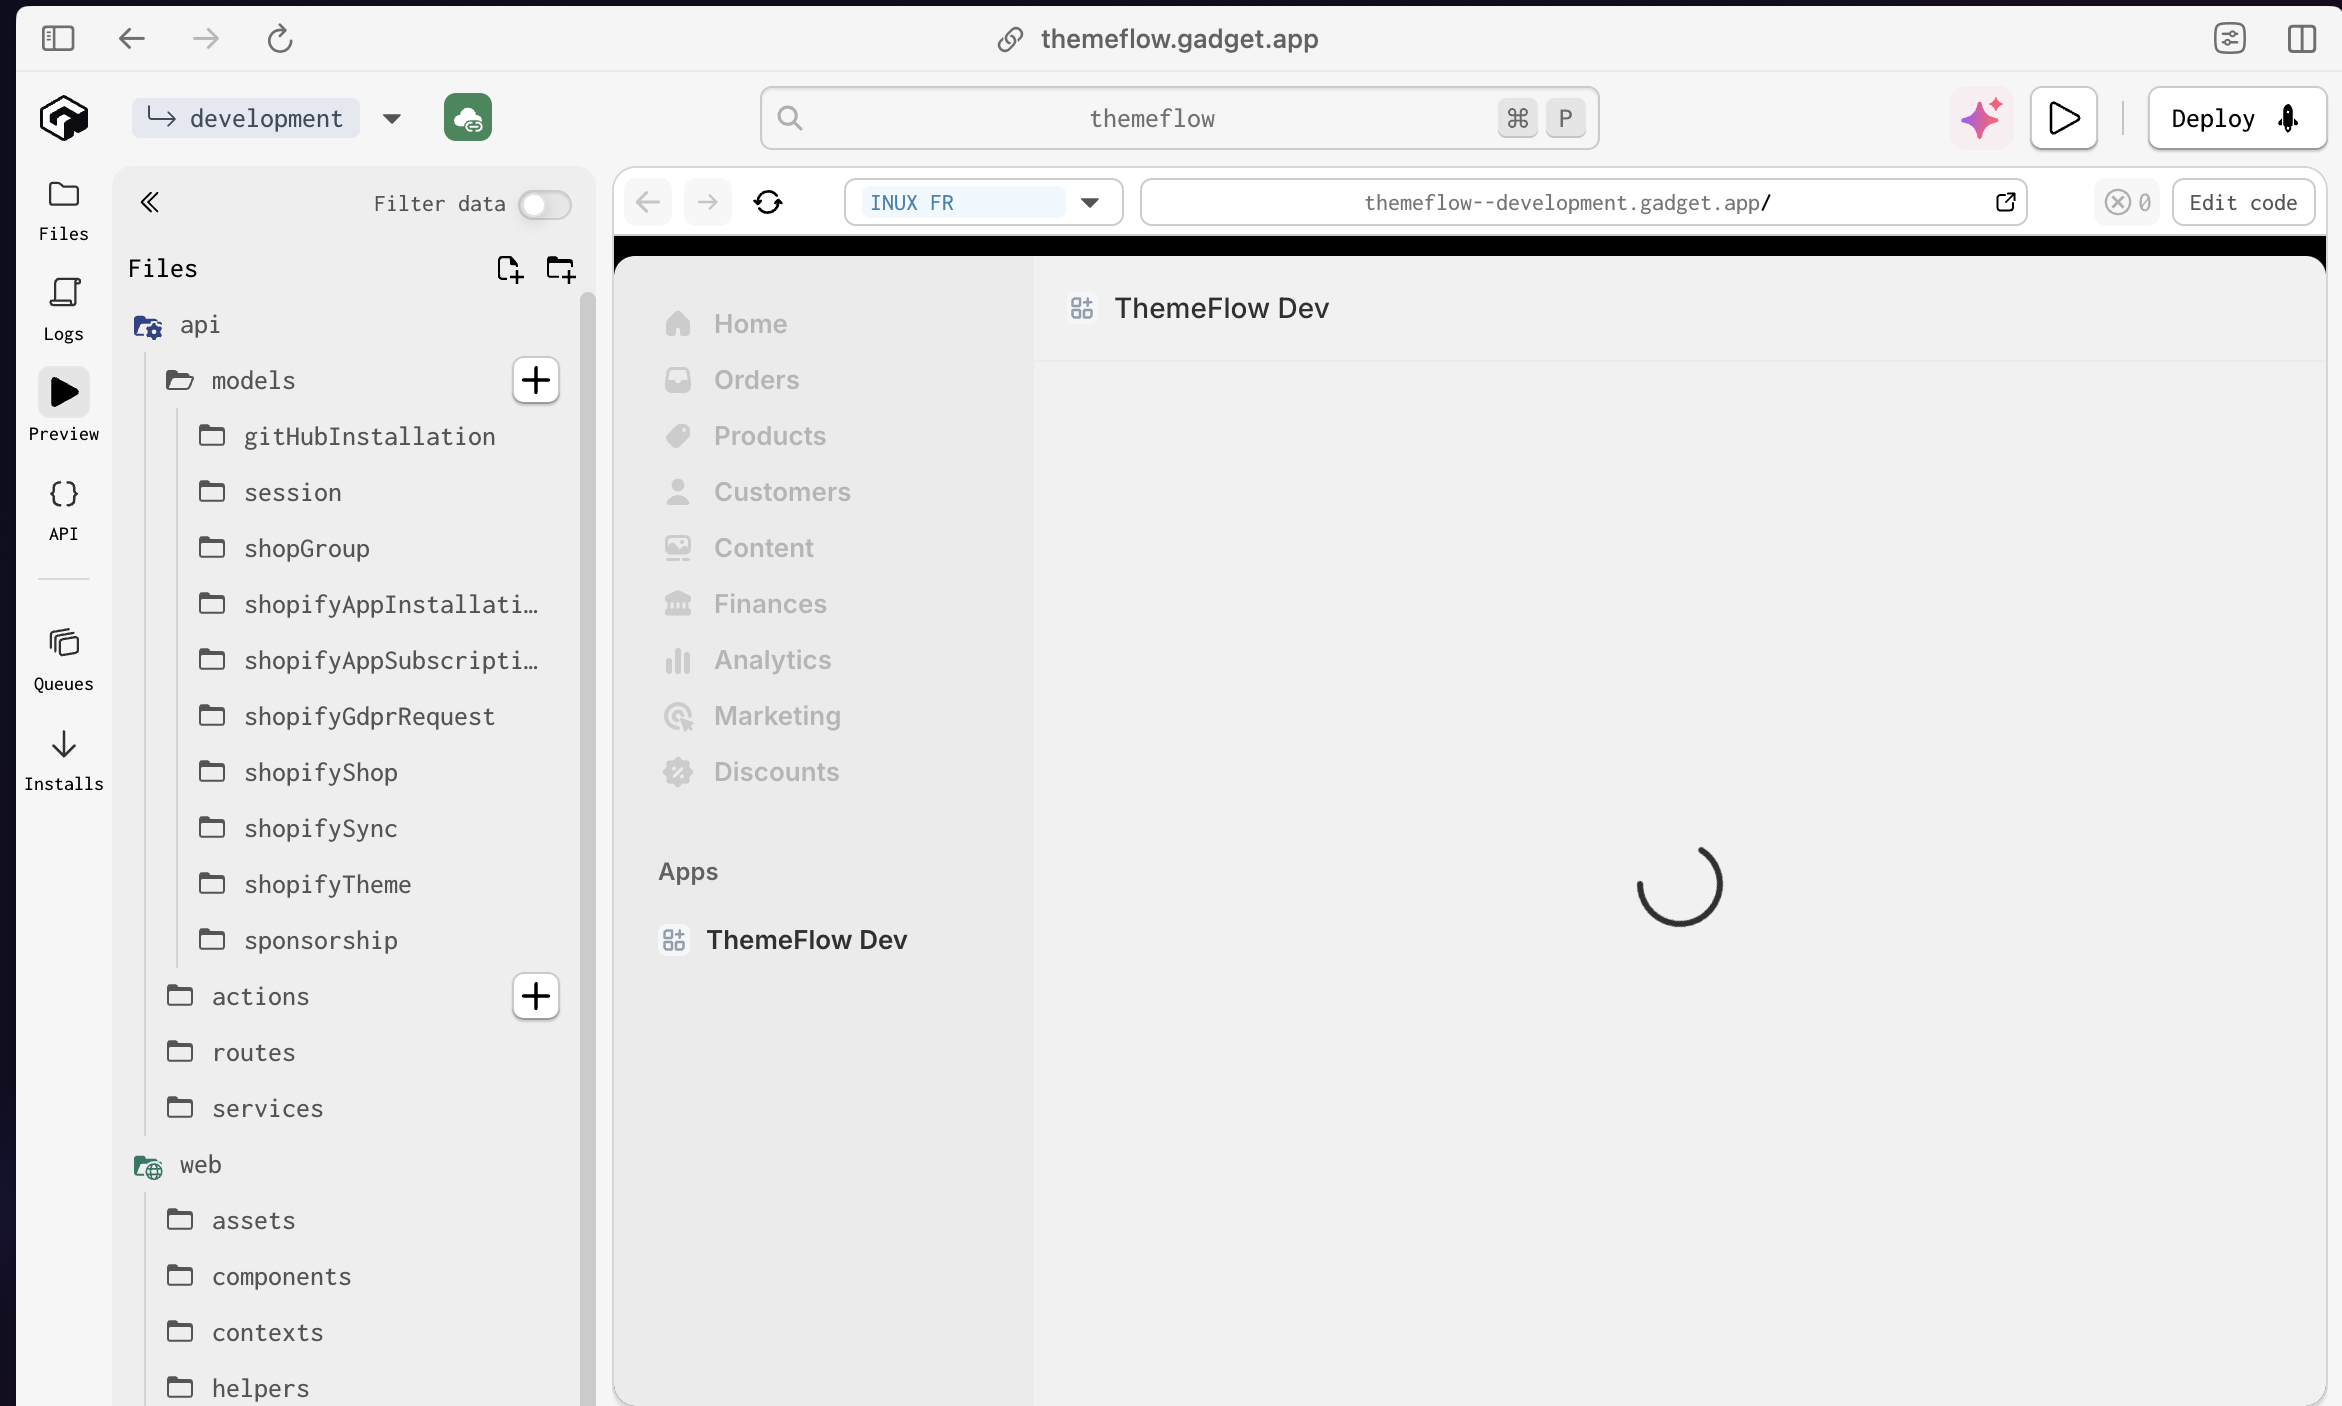Open Customers in the Shopify nav

pos(782,492)
